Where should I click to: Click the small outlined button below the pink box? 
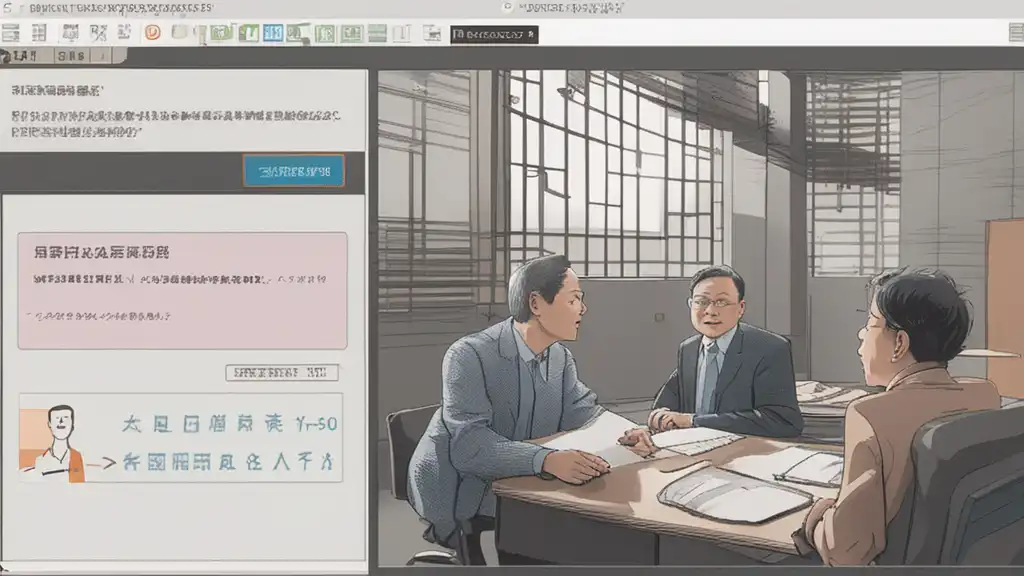point(282,373)
